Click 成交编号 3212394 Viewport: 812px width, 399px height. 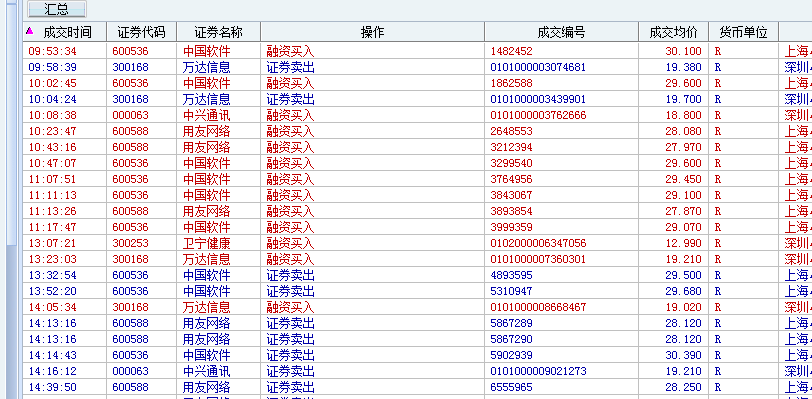(511, 147)
